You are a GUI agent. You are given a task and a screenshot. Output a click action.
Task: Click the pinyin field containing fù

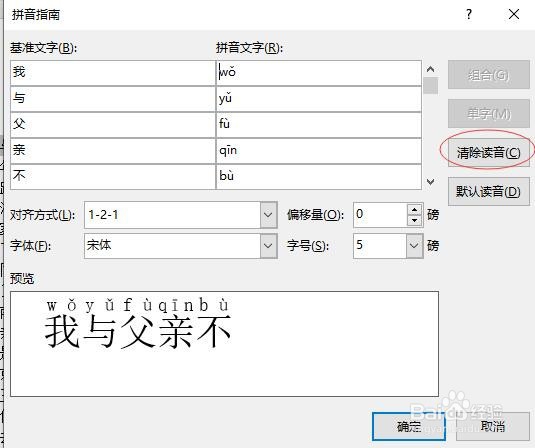(319, 125)
